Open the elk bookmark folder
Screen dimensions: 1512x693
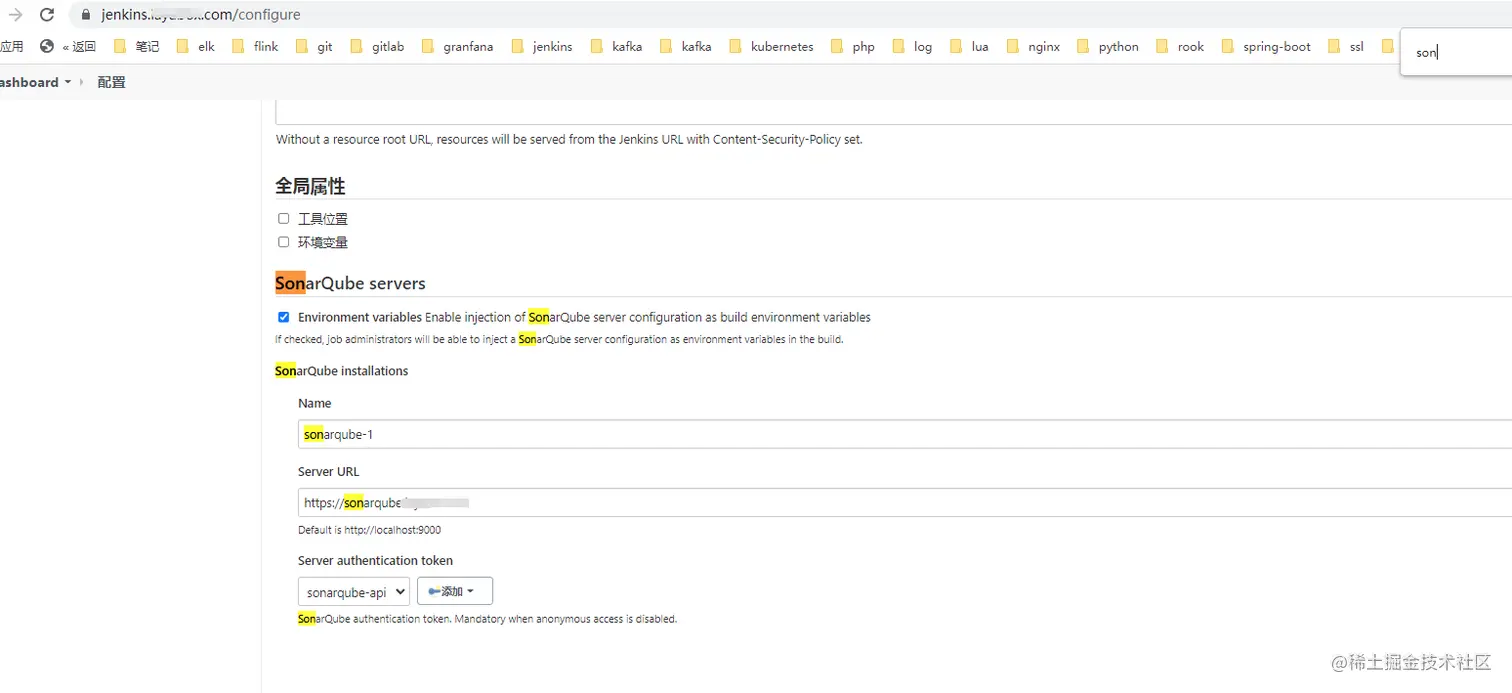coord(195,46)
